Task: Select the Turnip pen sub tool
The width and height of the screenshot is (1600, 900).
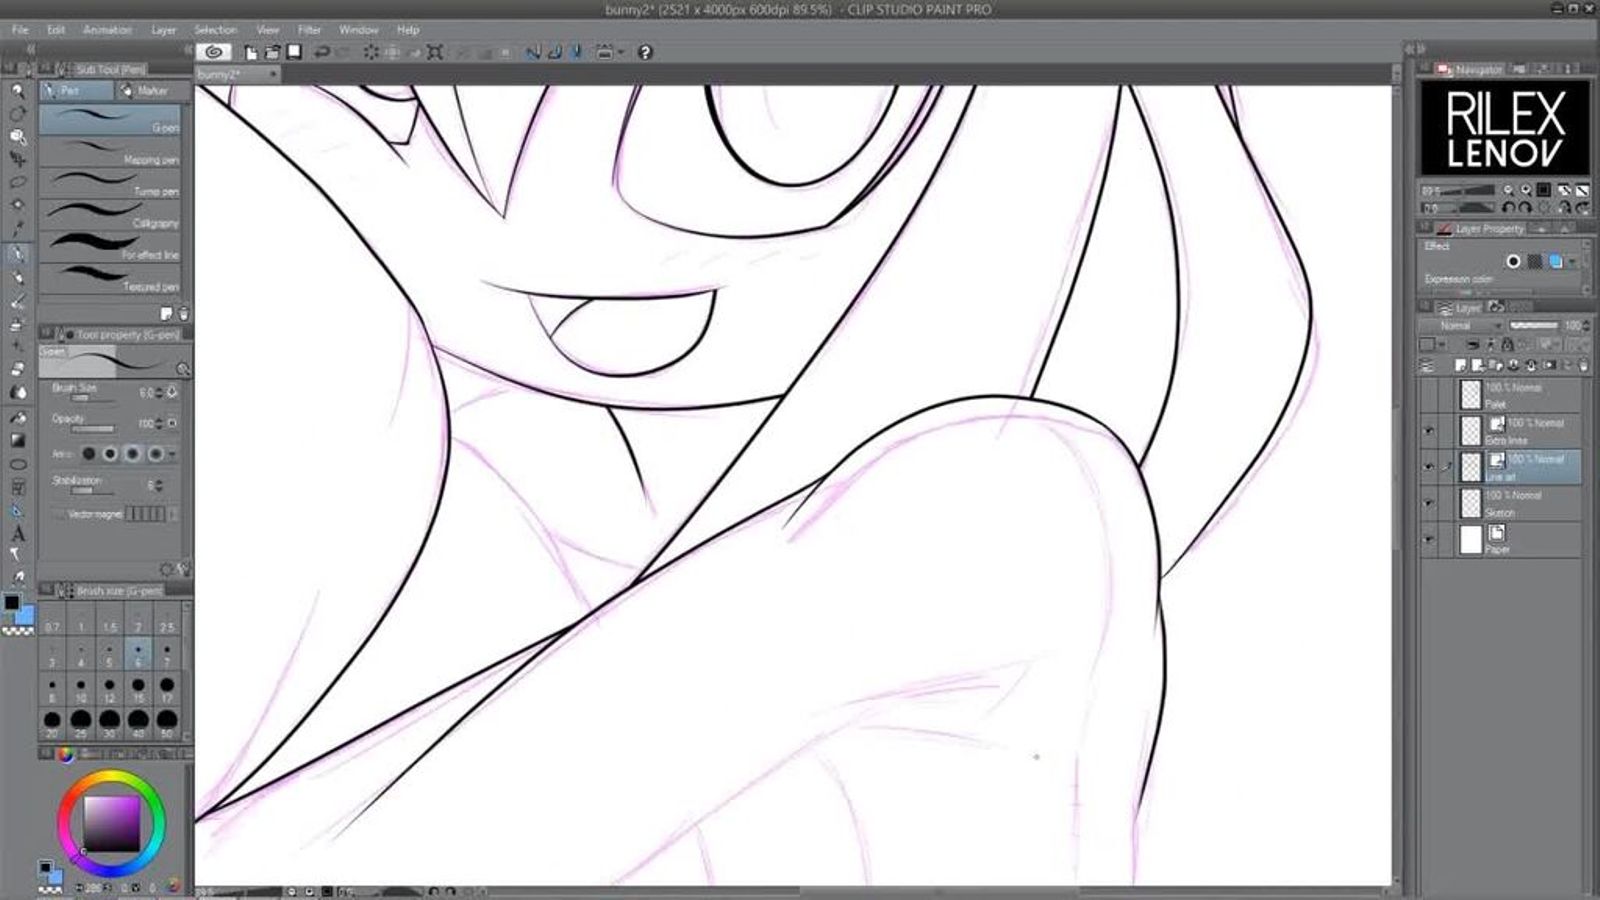Action: [111, 184]
